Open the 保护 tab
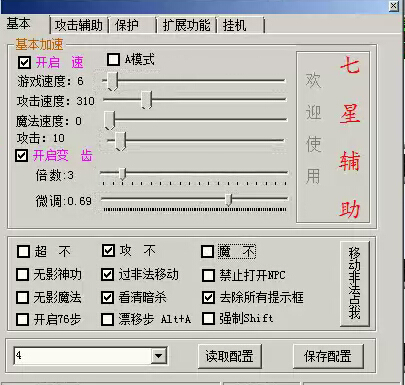This screenshot has height=385, width=405. [x=127, y=25]
